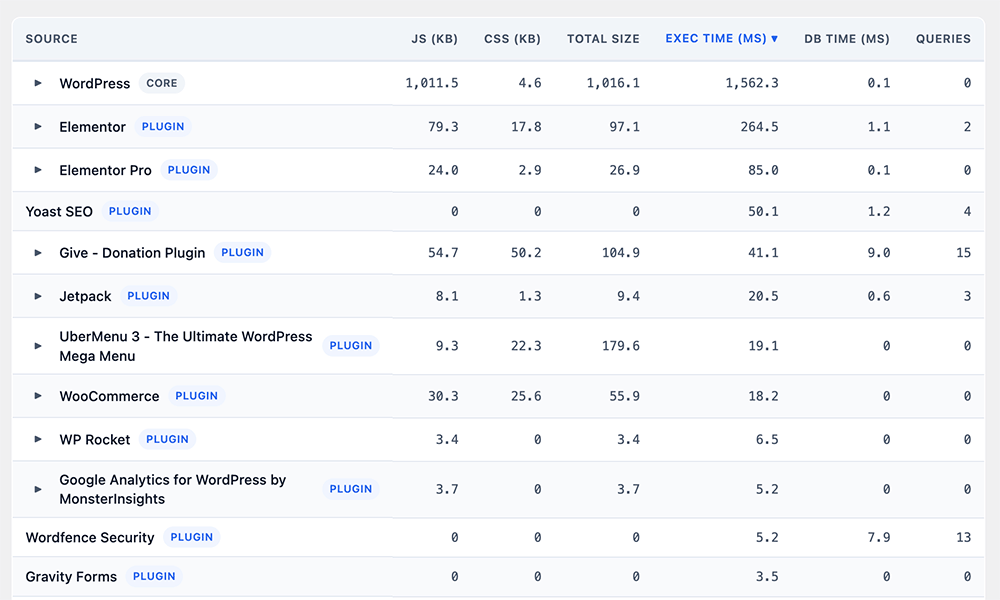Expand Give - Donation Plugin row

pos(38,252)
